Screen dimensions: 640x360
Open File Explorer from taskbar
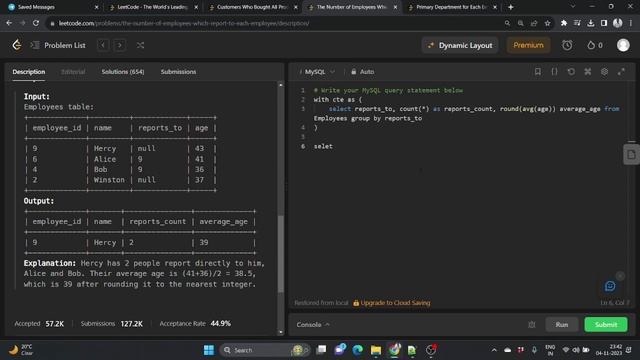(x=376, y=350)
